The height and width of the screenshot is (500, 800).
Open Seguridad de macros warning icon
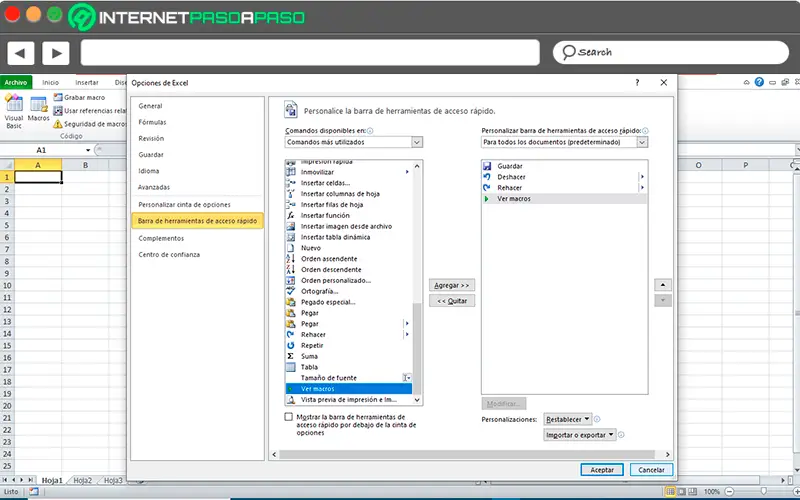(58, 124)
